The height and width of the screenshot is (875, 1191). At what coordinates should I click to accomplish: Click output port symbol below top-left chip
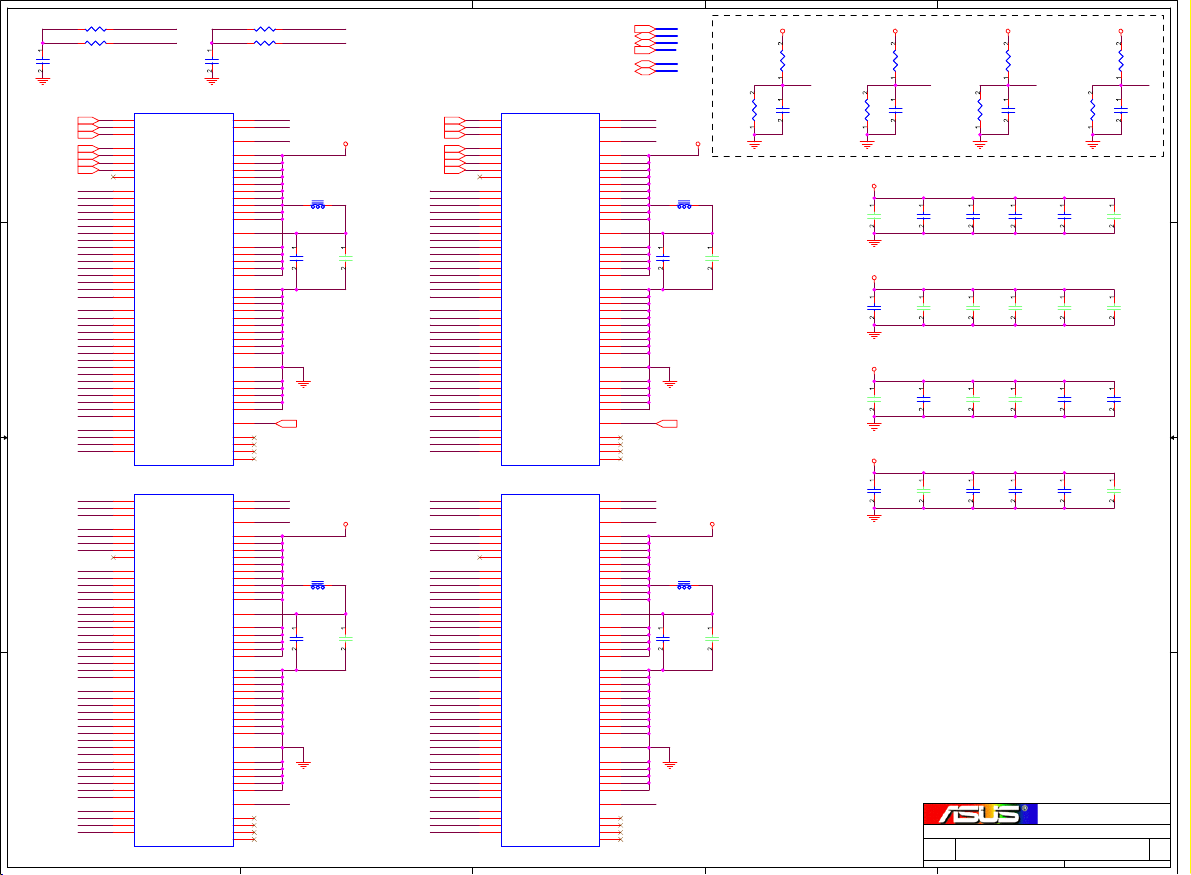tap(286, 424)
